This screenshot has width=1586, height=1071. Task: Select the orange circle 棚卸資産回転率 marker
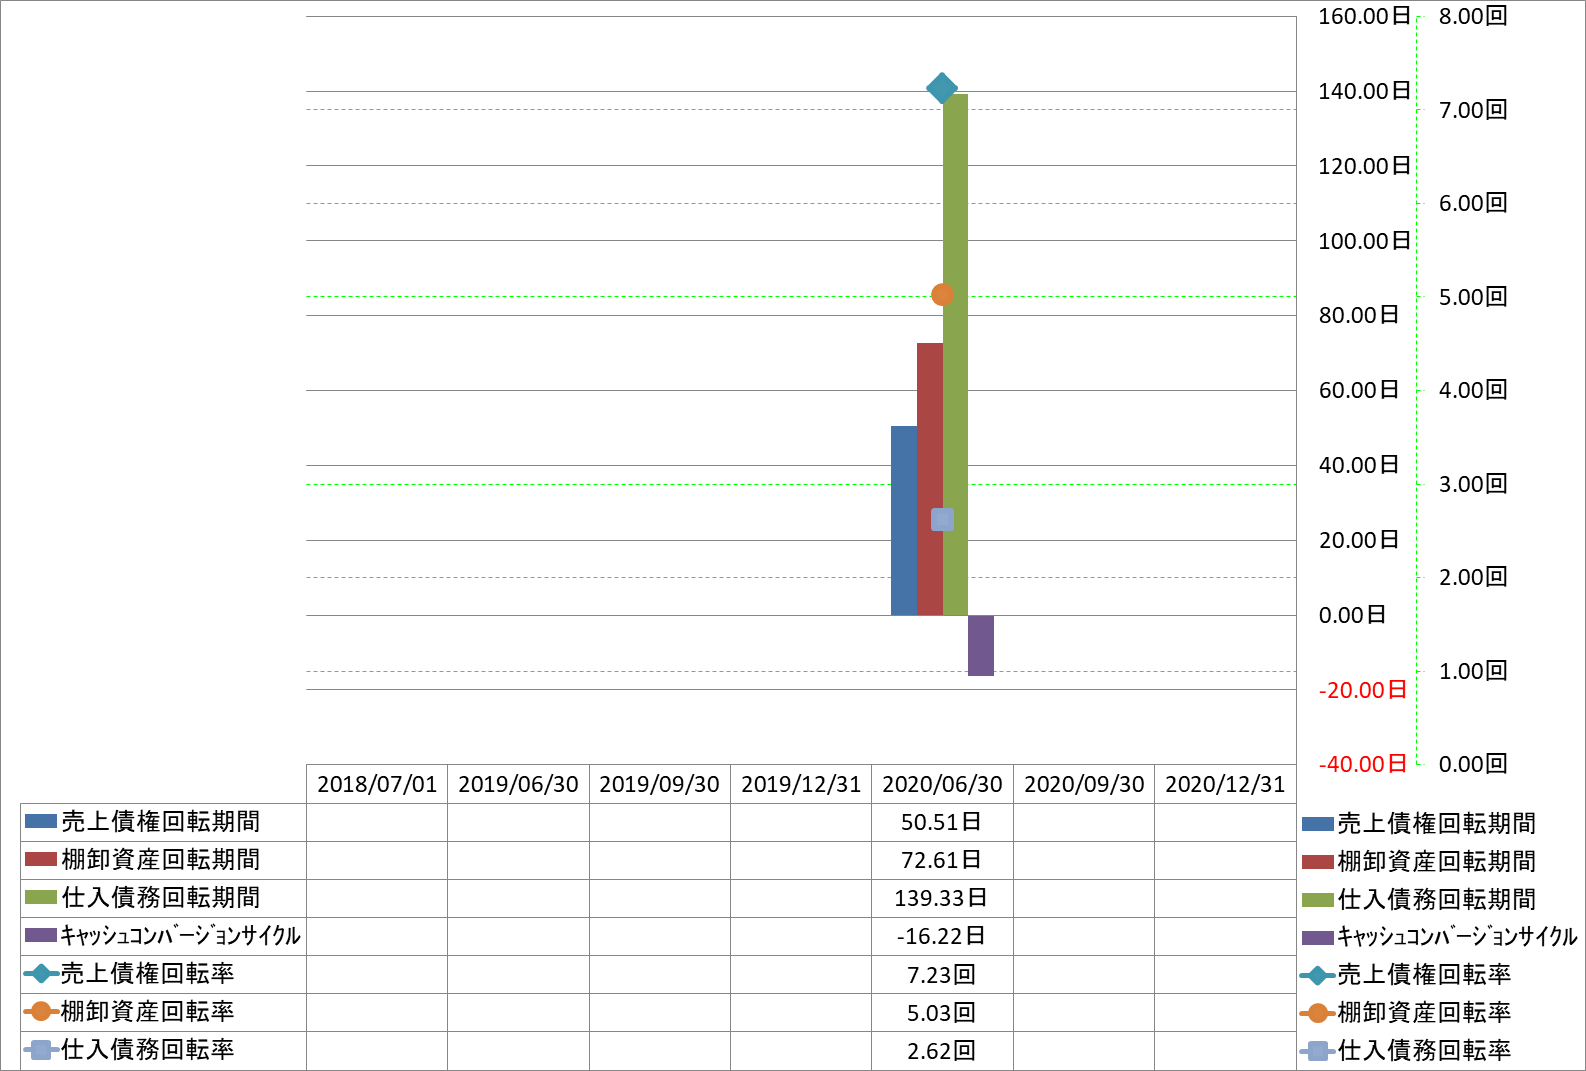[x=942, y=295]
